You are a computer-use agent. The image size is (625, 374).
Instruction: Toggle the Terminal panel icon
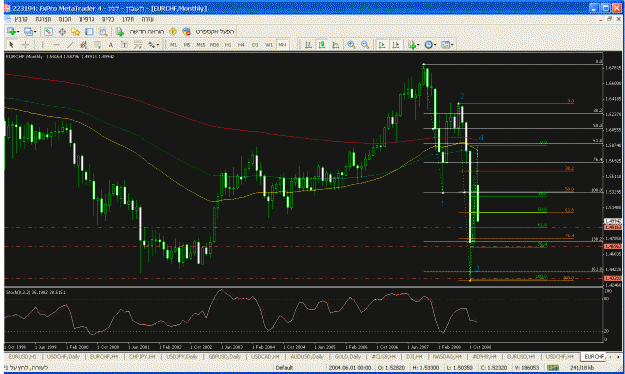click(x=89, y=31)
